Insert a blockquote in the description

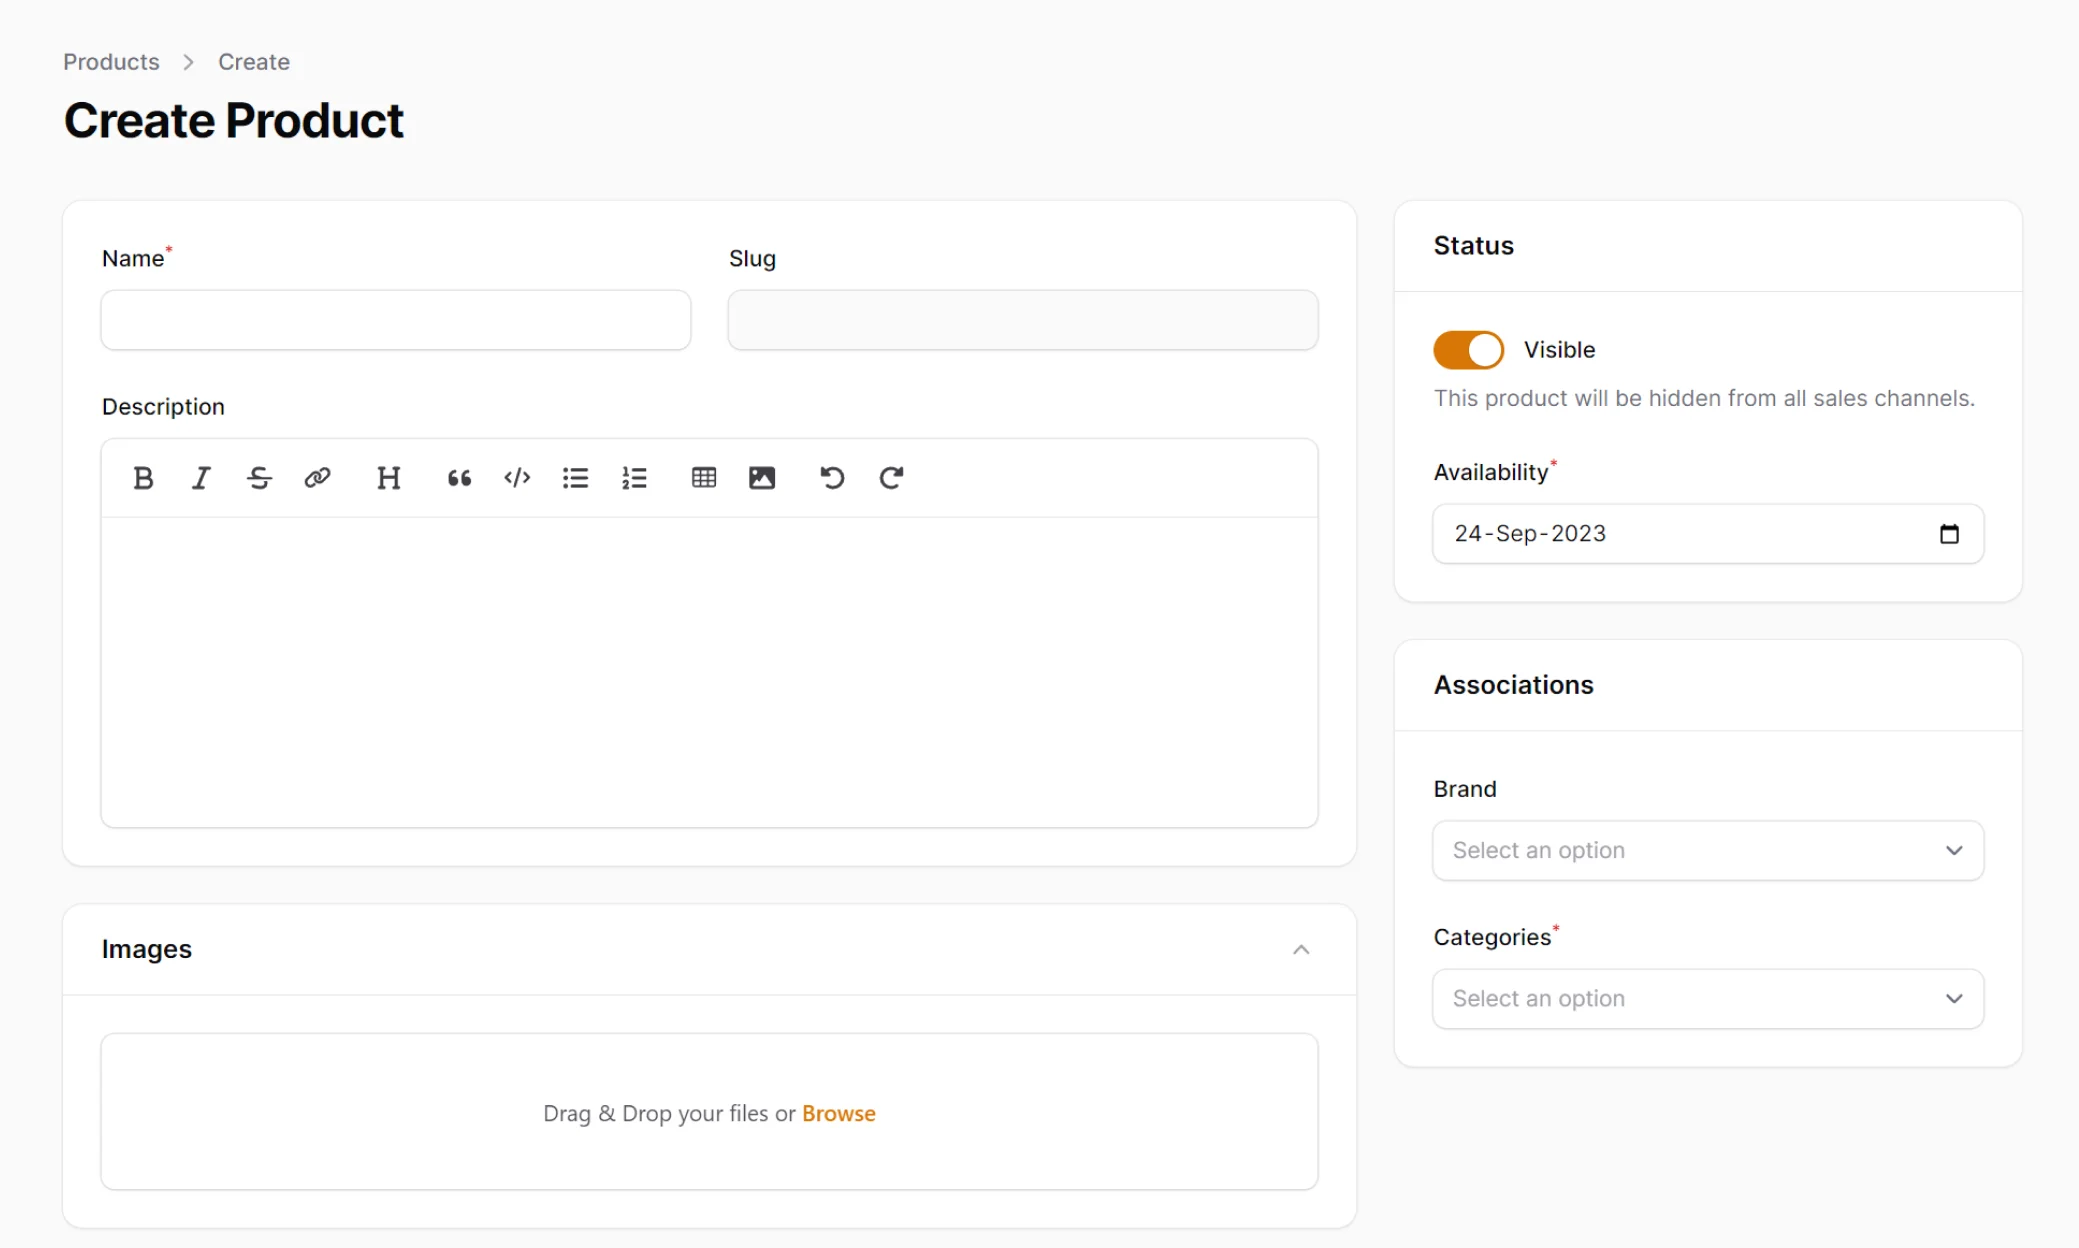pos(459,478)
